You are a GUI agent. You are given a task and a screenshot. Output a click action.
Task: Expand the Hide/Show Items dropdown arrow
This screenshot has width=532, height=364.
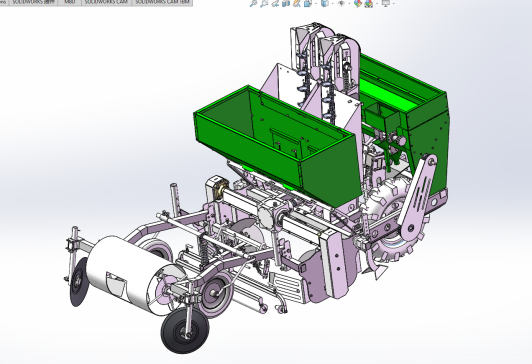coord(349,3)
